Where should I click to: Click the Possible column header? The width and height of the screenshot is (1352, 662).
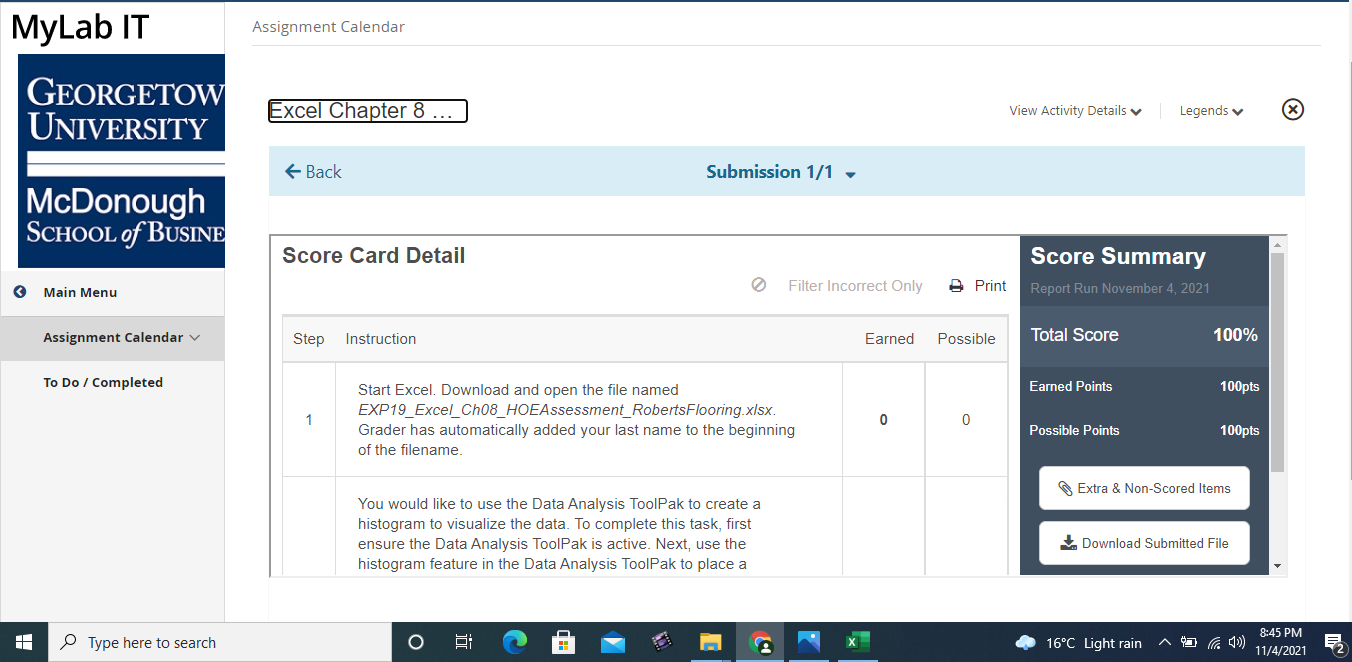[966, 339]
